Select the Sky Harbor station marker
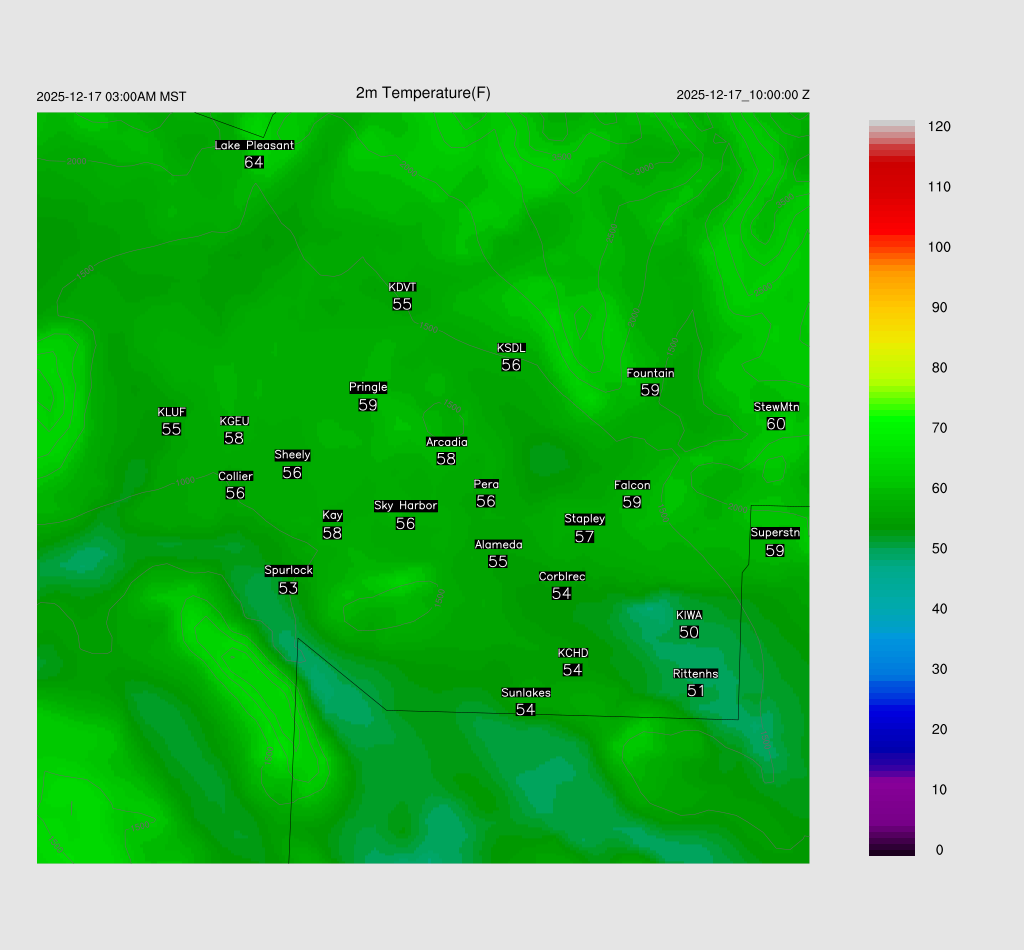Viewport: 1024px width, 950px height. point(405,506)
